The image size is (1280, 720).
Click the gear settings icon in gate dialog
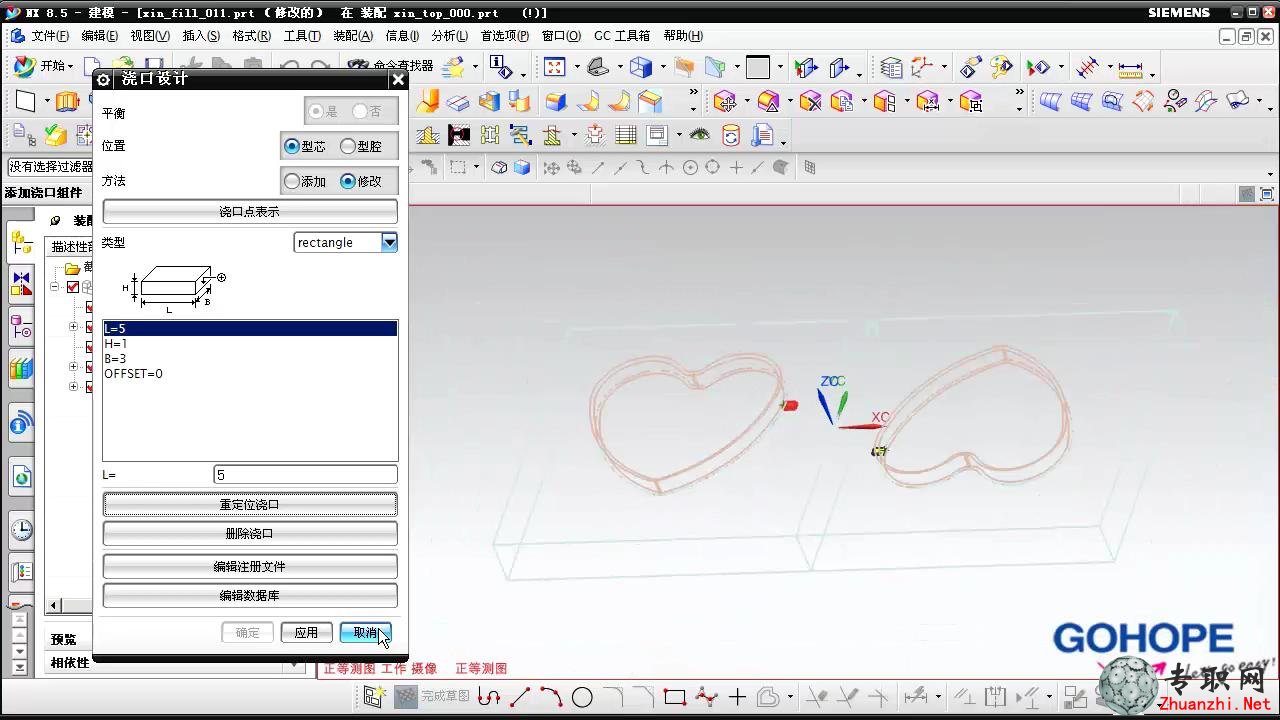point(103,79)
